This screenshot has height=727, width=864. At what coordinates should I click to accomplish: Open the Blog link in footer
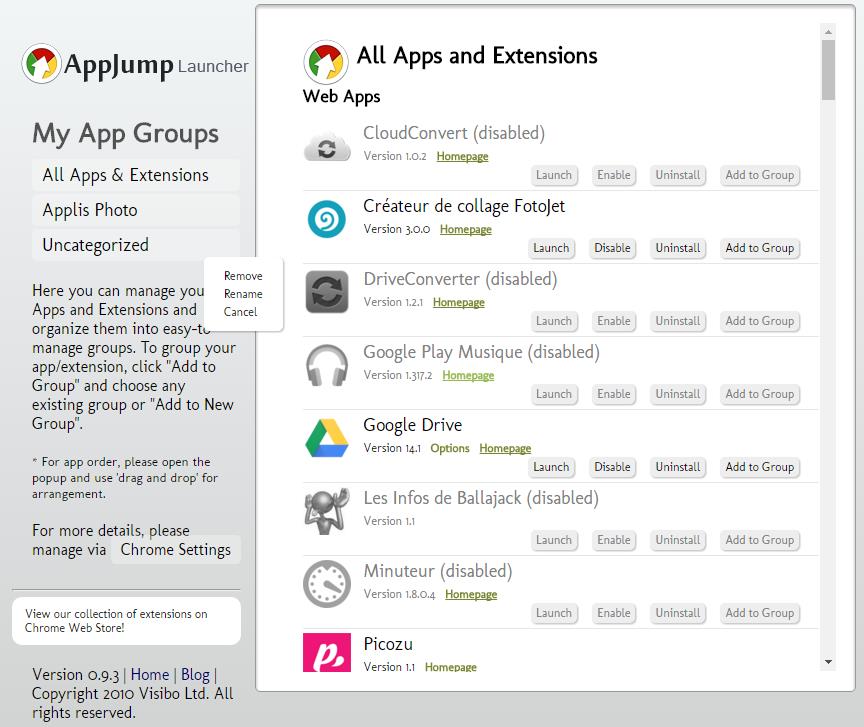(x=196, y=675)
